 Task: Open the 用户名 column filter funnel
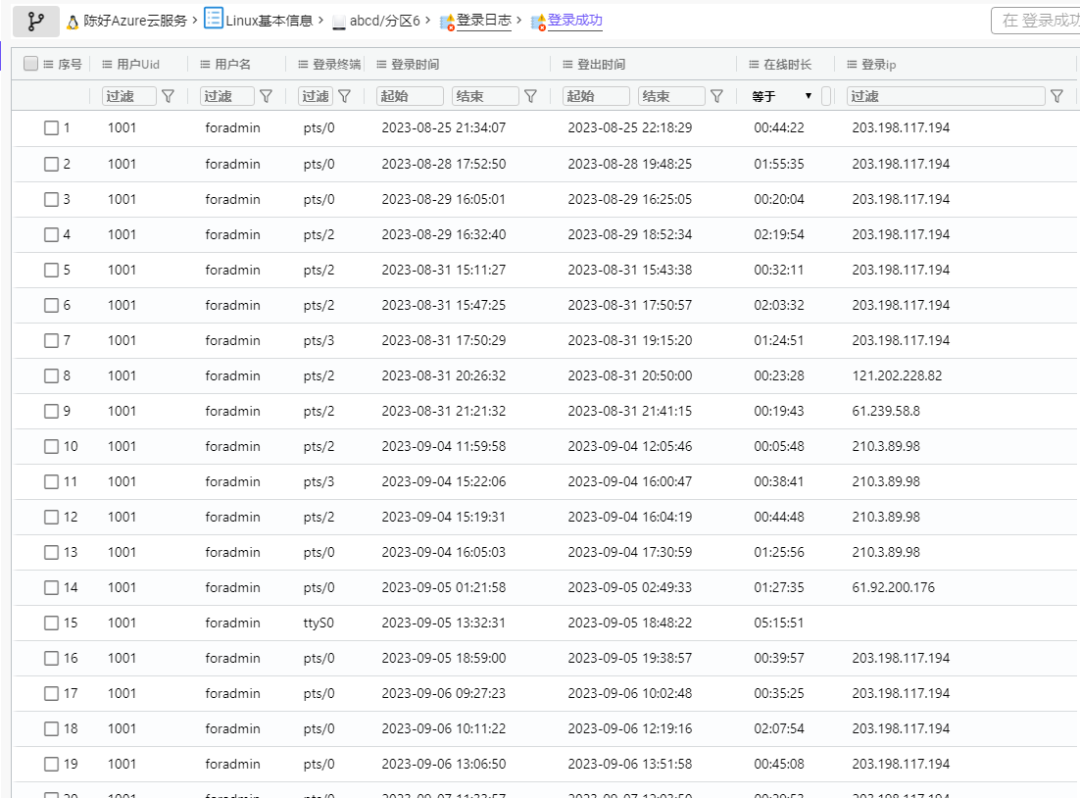(x=266, y=96)
